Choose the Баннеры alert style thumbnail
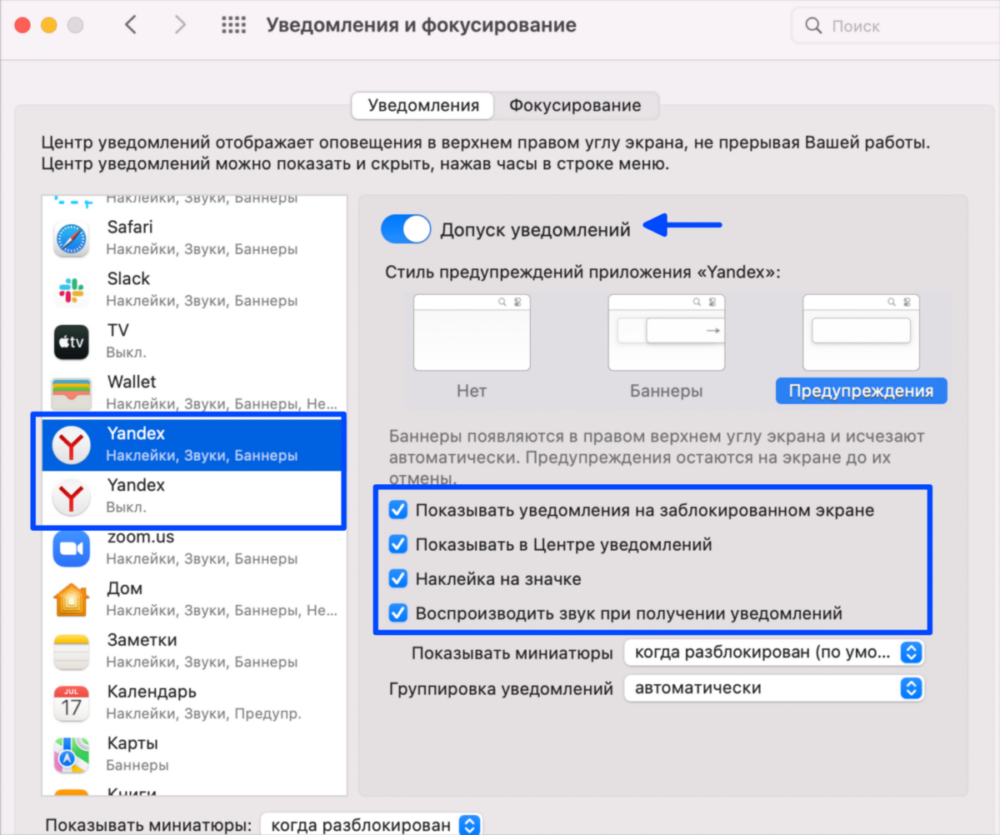Screen dimensions: 1000x835 [666, 332]
